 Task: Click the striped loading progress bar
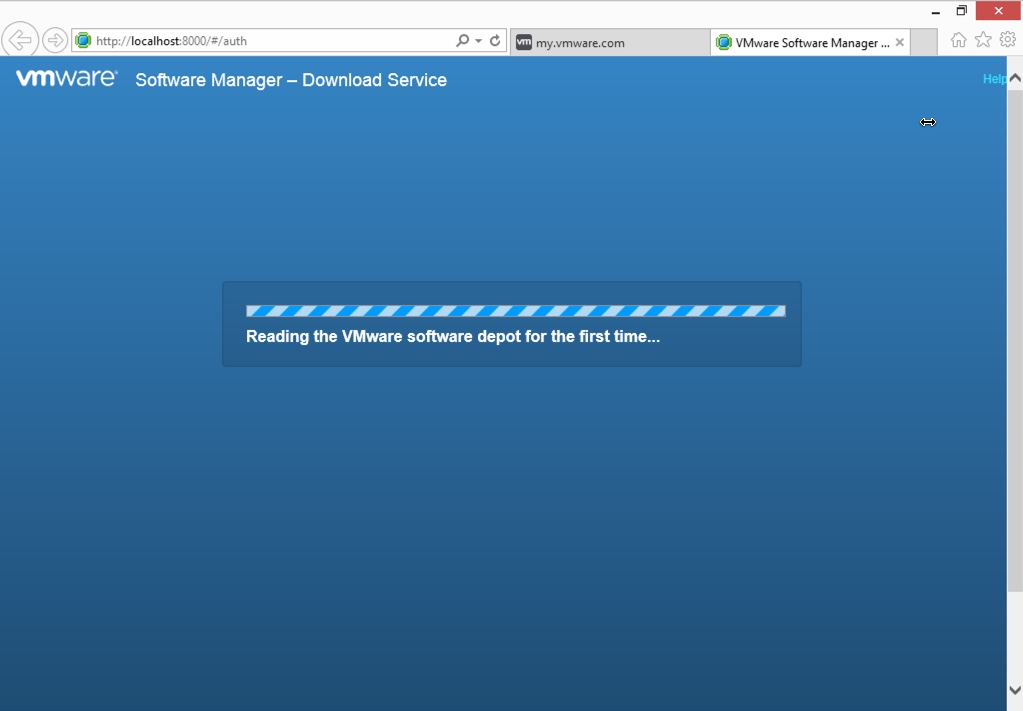click(515, 311)
